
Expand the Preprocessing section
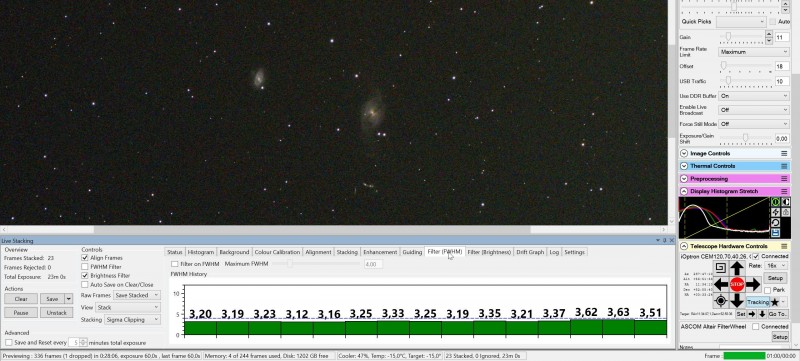684,179
